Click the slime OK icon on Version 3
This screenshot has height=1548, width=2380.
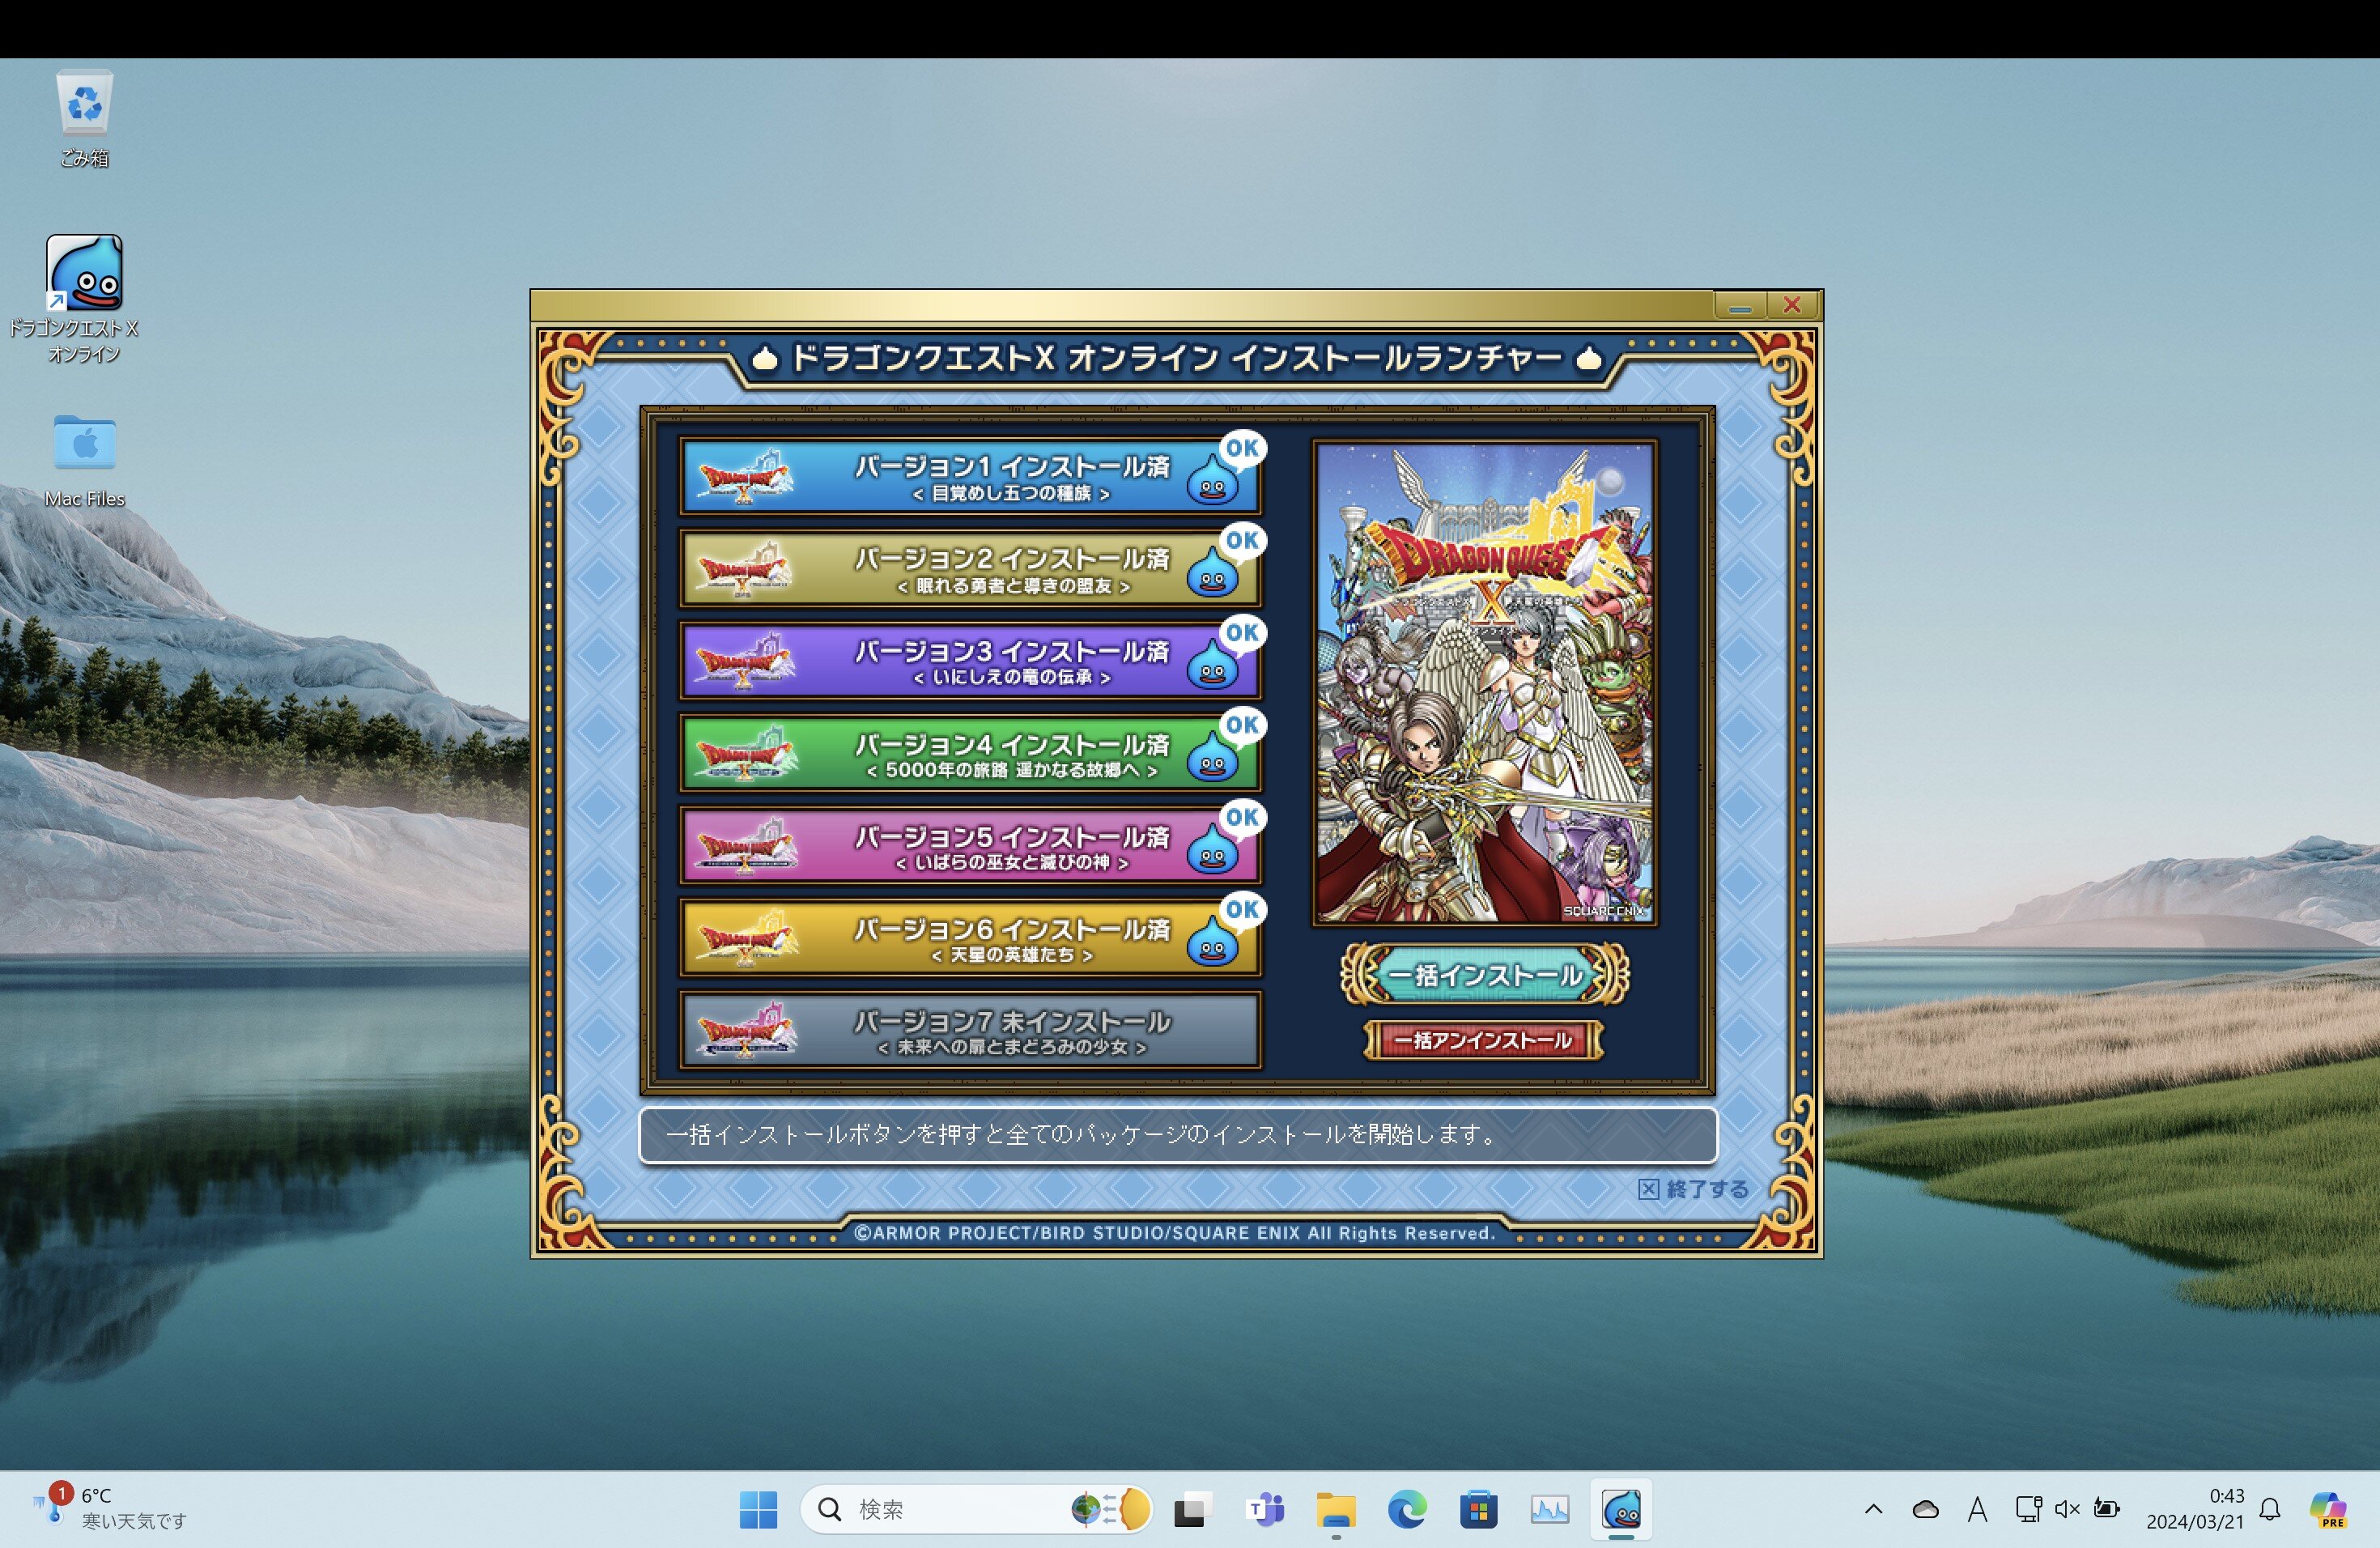pos(1226,653)
